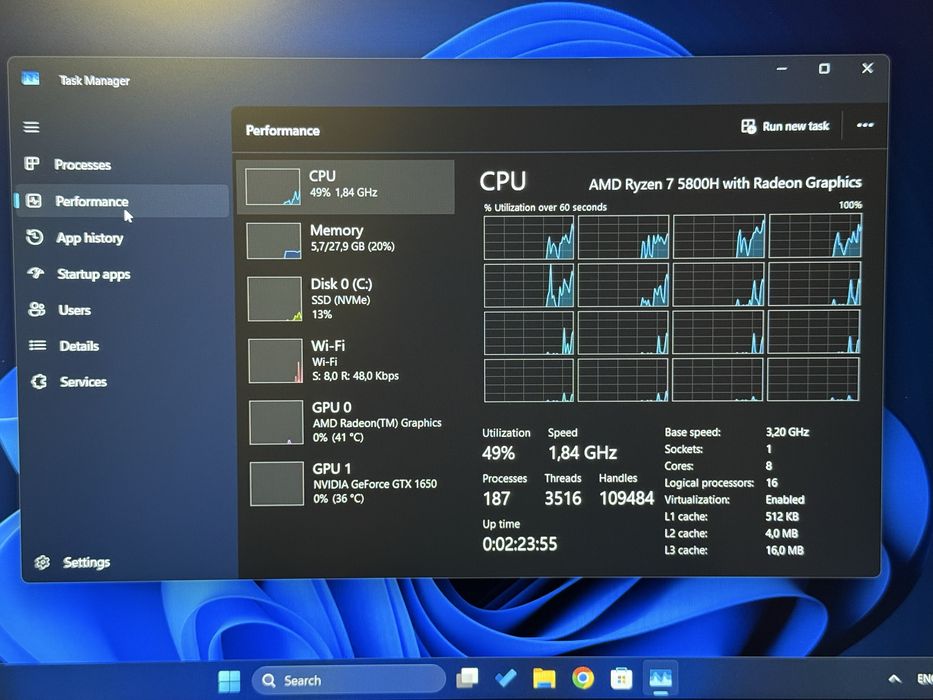Click the Users people icon
933x700 pixels.
coord(37,310)
